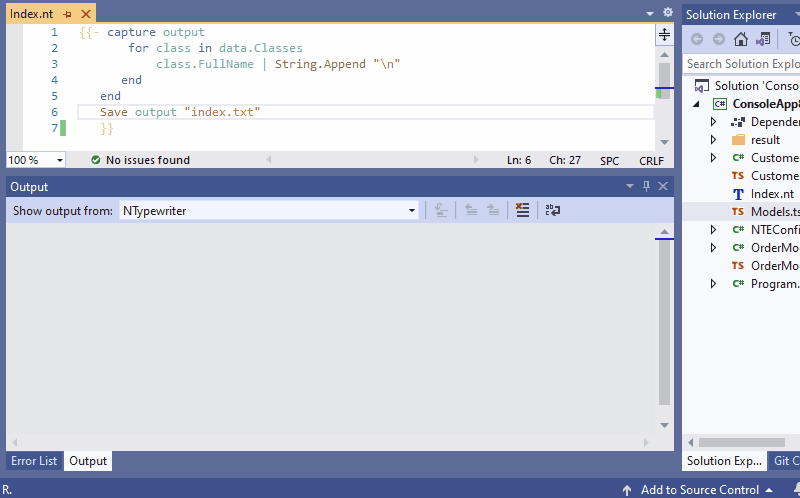The height and width of the screenshot is (498, 800).
Task: Click the No issues found indicator
Action: 140,160
